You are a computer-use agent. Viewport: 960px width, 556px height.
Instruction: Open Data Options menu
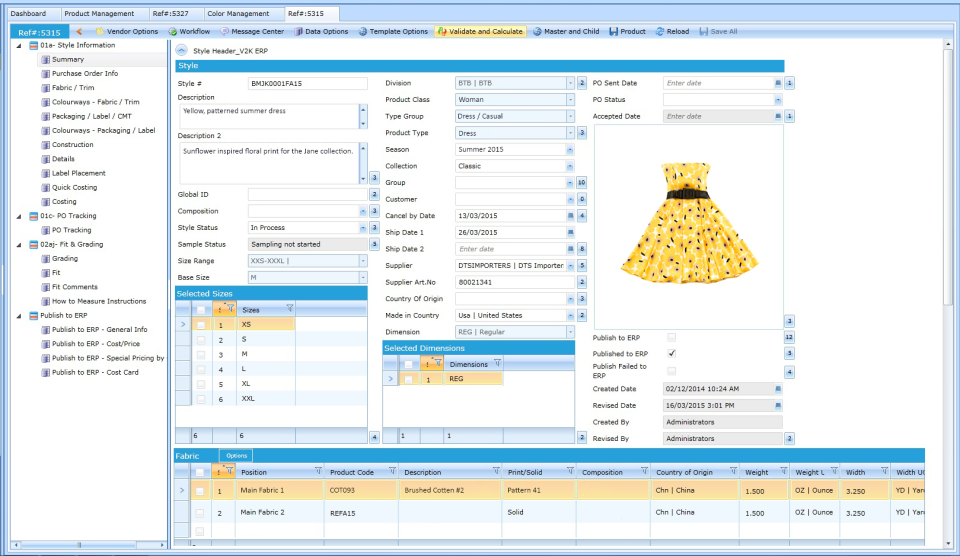tap(321, 31)
